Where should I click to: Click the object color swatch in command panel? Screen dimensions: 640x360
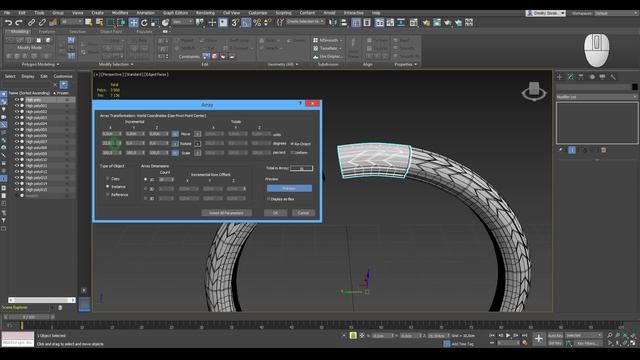634,87
